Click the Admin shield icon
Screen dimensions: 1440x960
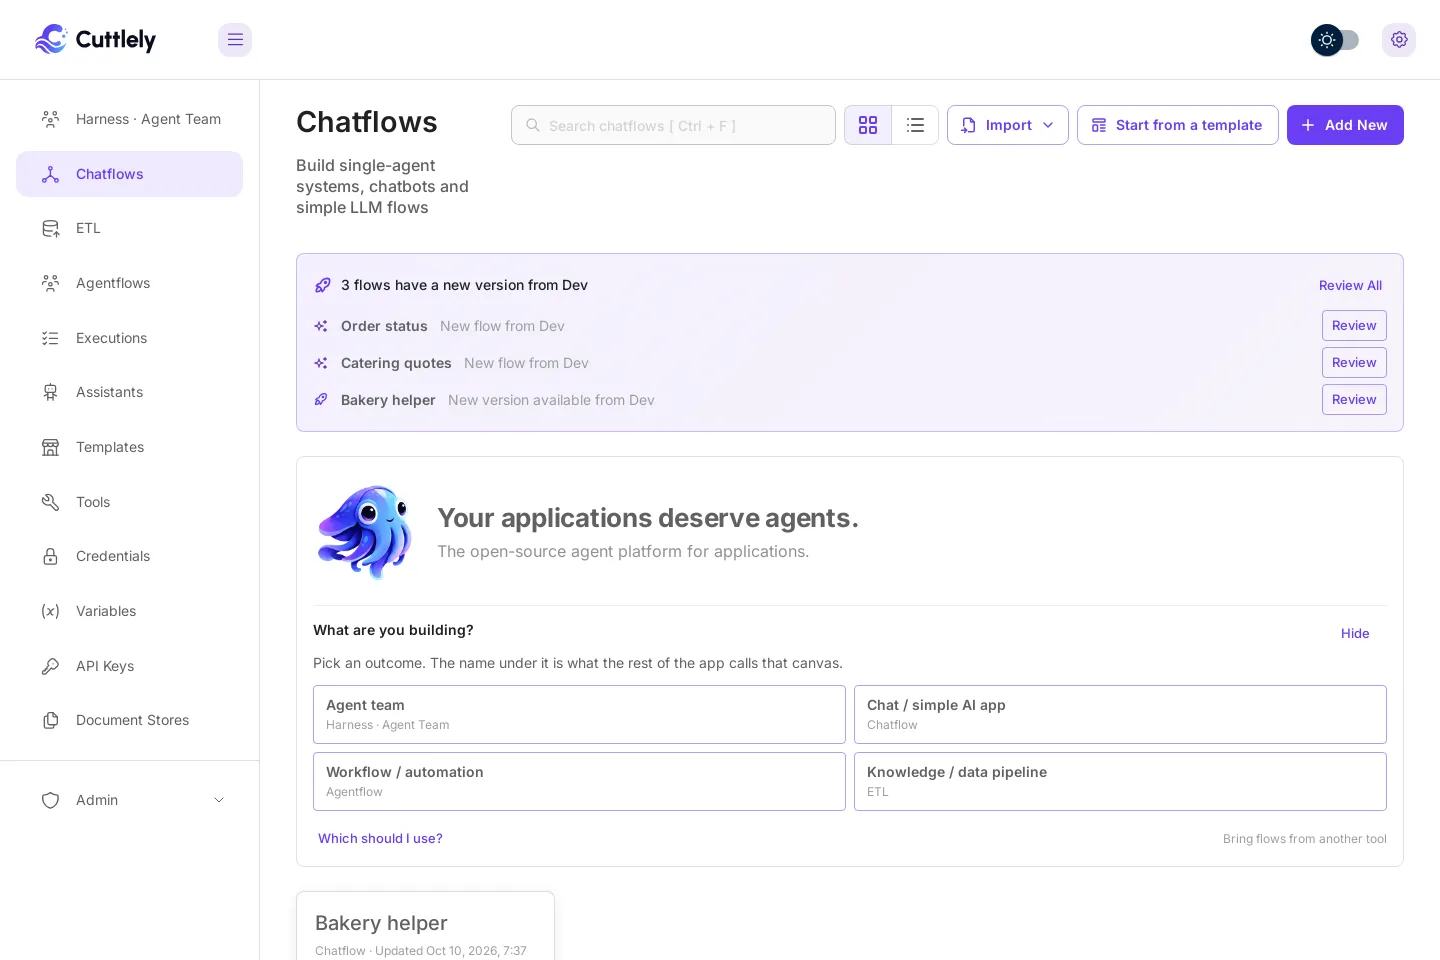pos(50,800)
